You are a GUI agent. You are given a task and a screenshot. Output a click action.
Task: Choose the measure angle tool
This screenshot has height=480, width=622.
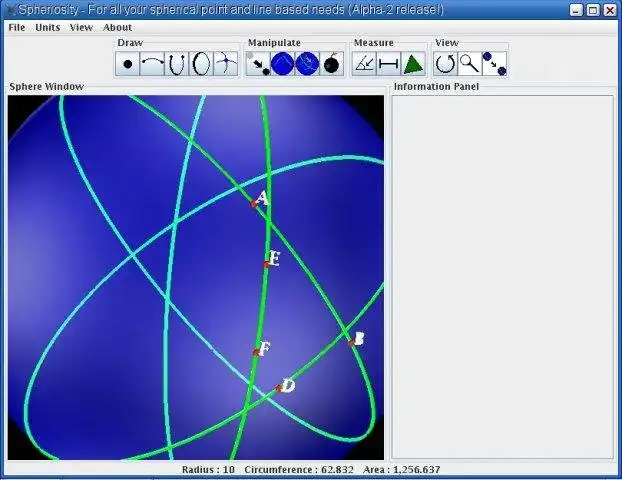(364, 64)
